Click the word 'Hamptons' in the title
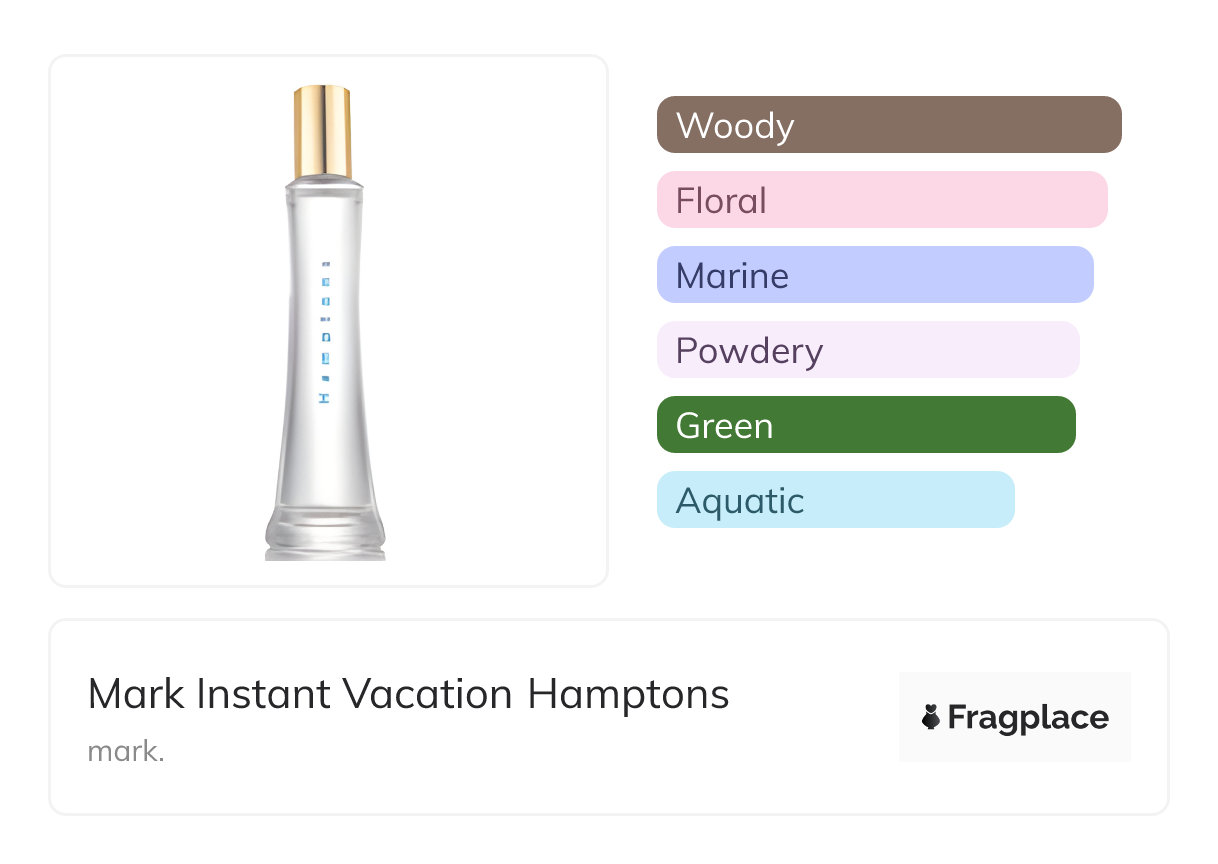This screenshot has width=1218, height=864. (628, 695)
